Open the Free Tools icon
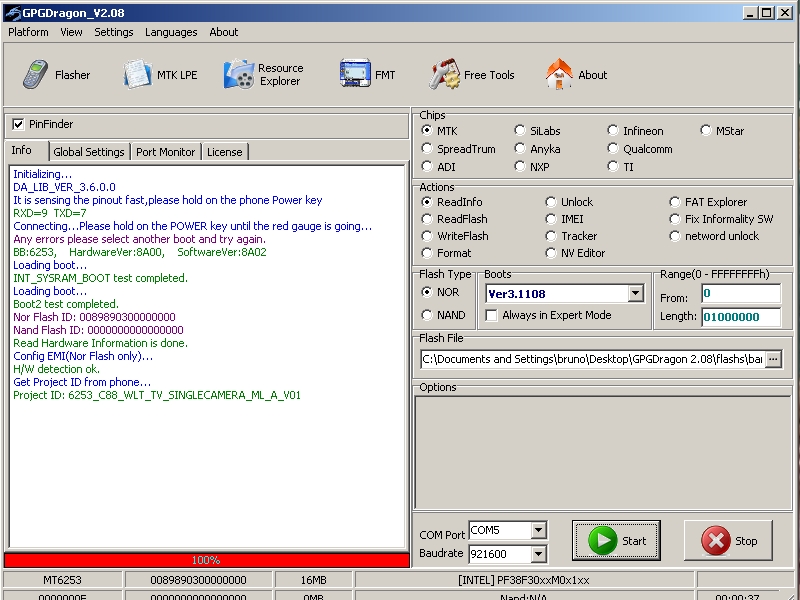This screenshot has width=800, height=600. (444, 74)
